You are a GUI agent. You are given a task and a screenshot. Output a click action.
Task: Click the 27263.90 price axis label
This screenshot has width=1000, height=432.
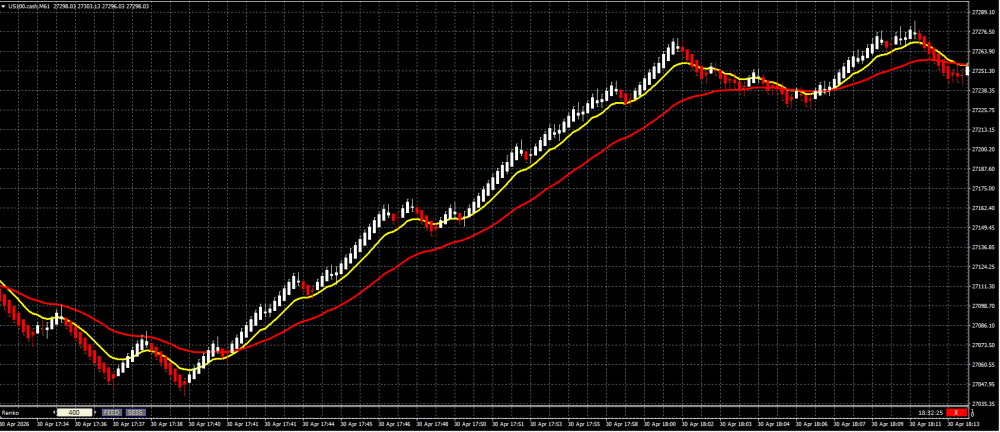[x=983, y=52]
